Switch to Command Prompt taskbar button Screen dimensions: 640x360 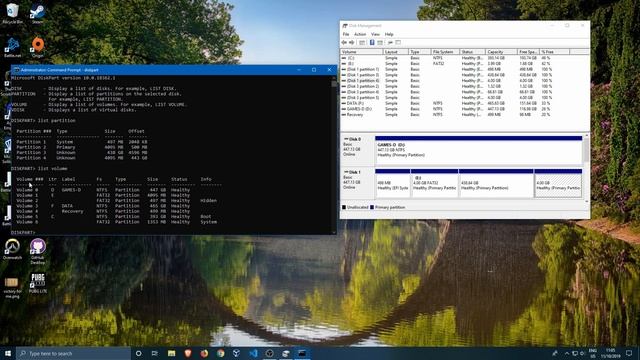302,353
